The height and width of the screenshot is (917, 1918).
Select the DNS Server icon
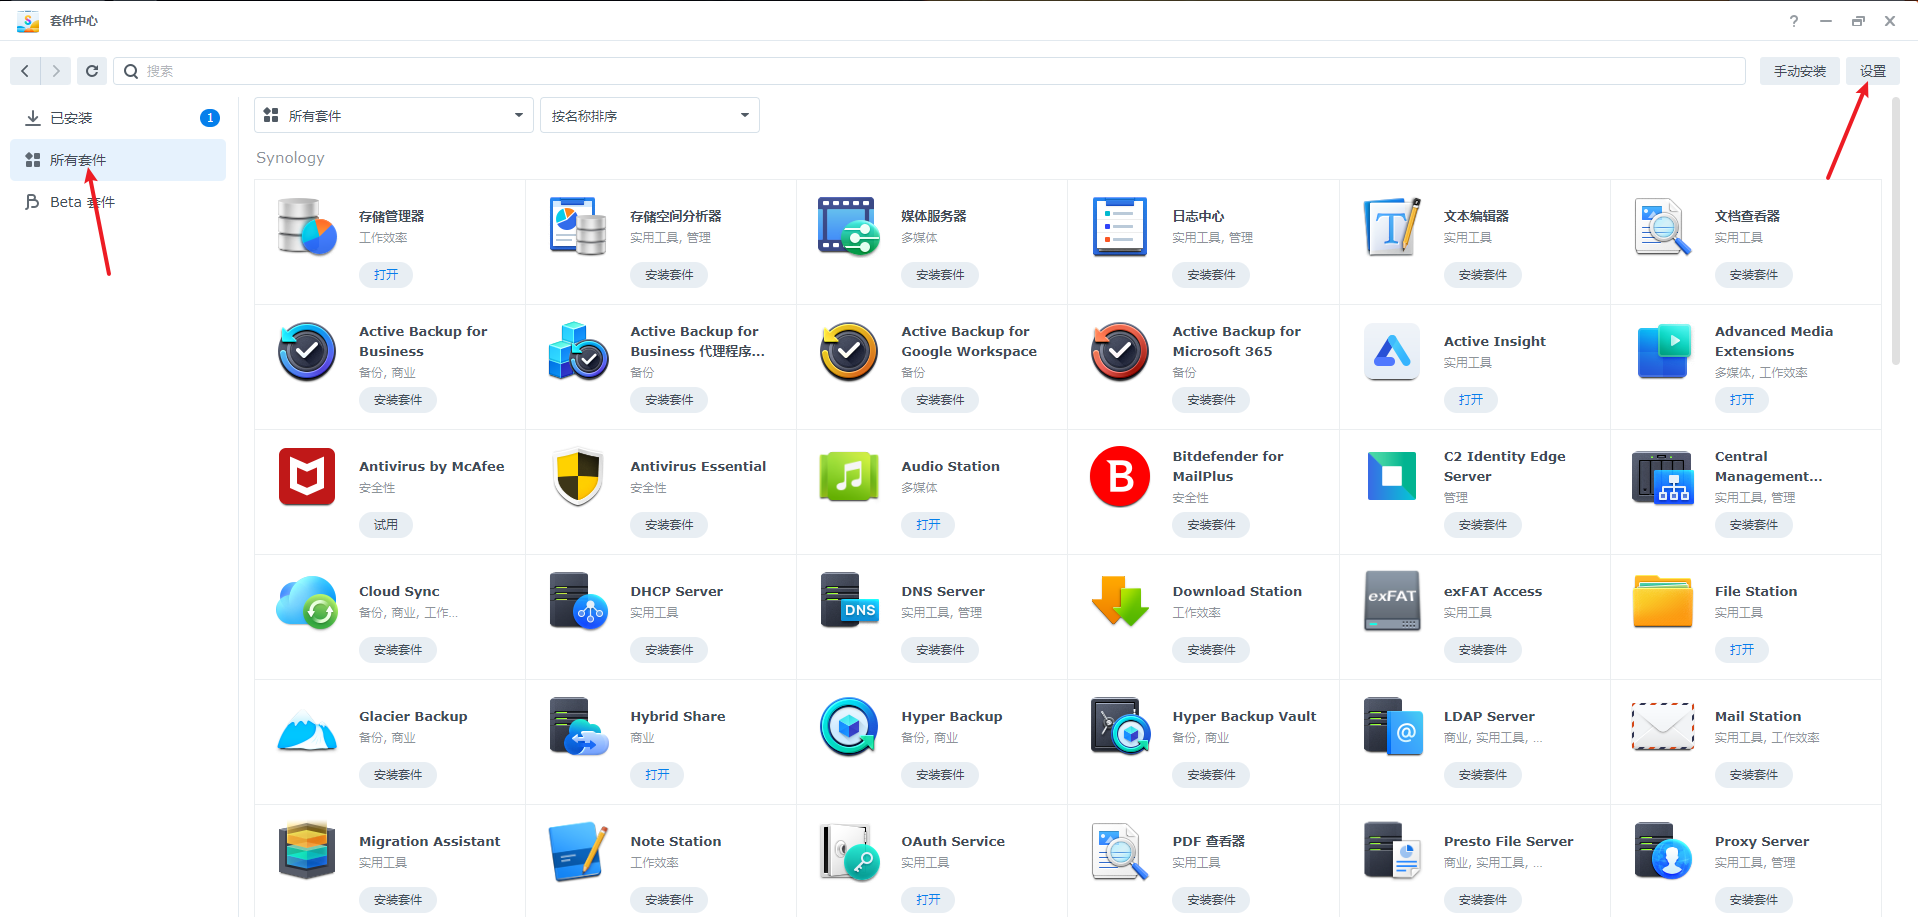tap(848, 601)
